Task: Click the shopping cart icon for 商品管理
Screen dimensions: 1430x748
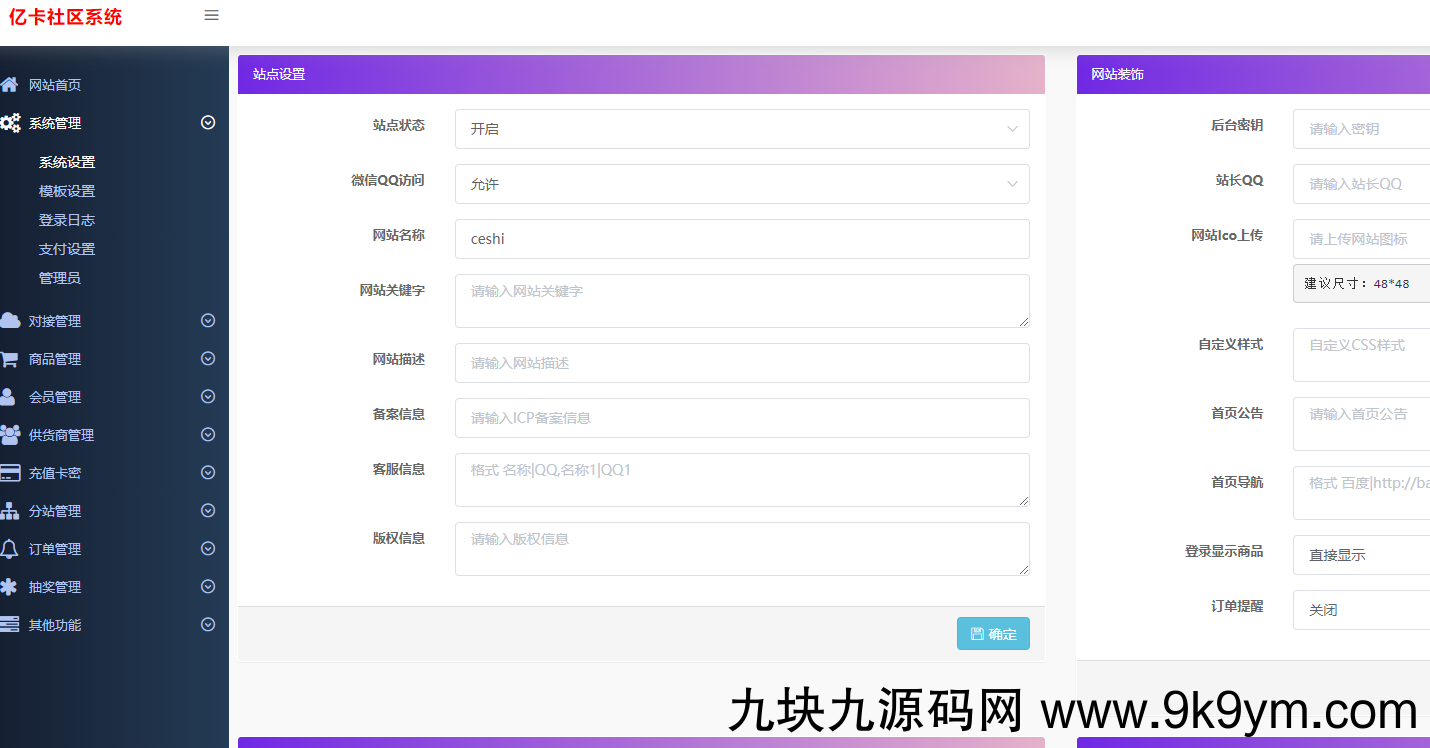Action: coord(10,359)
